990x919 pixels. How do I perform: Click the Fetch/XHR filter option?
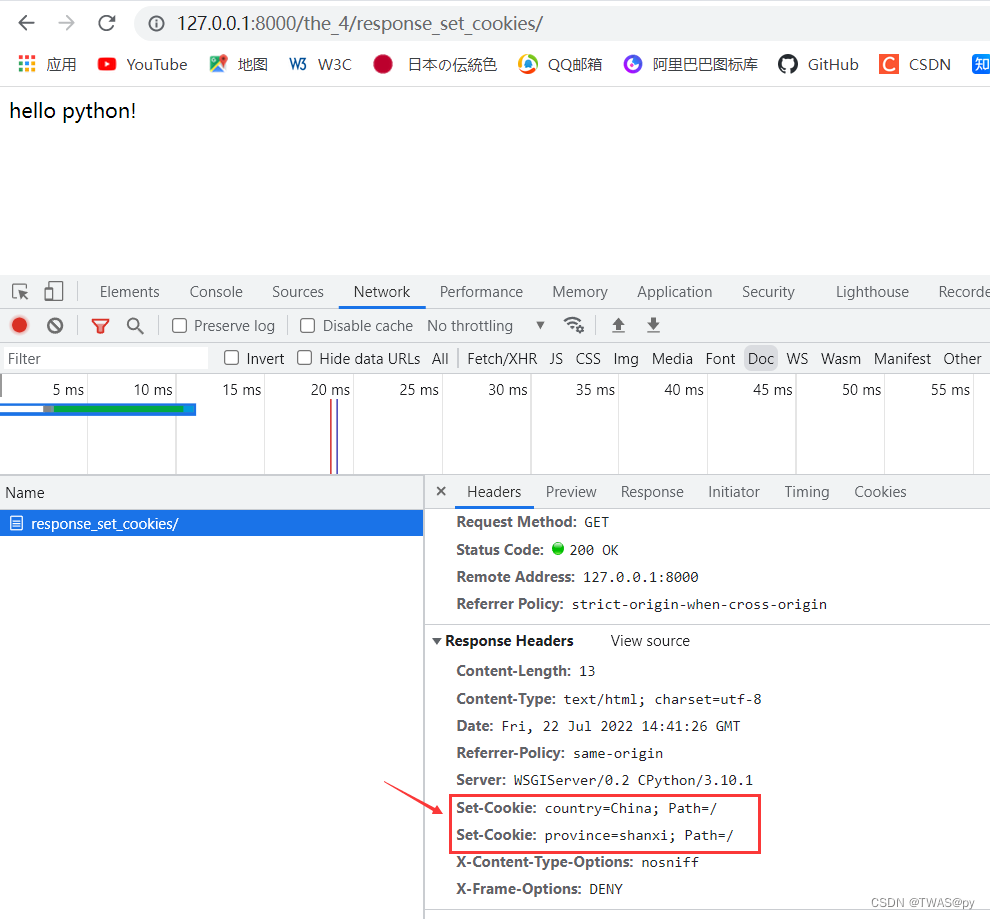[x=501, y=358]
